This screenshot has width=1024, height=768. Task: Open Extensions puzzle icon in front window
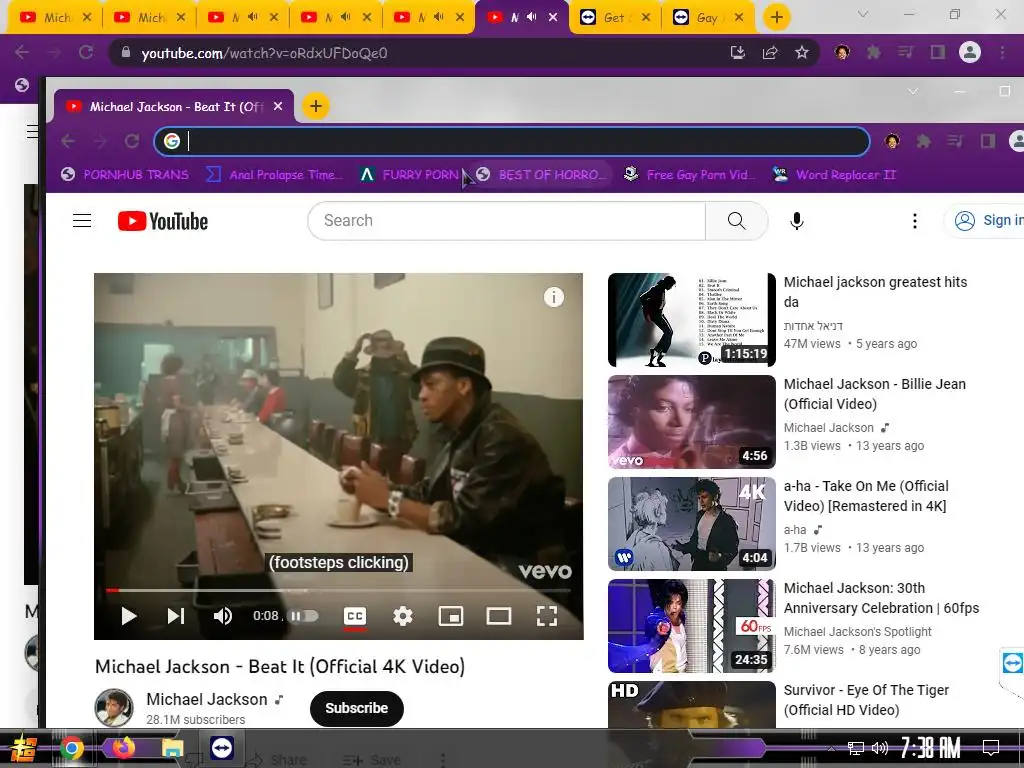[923, 141]
